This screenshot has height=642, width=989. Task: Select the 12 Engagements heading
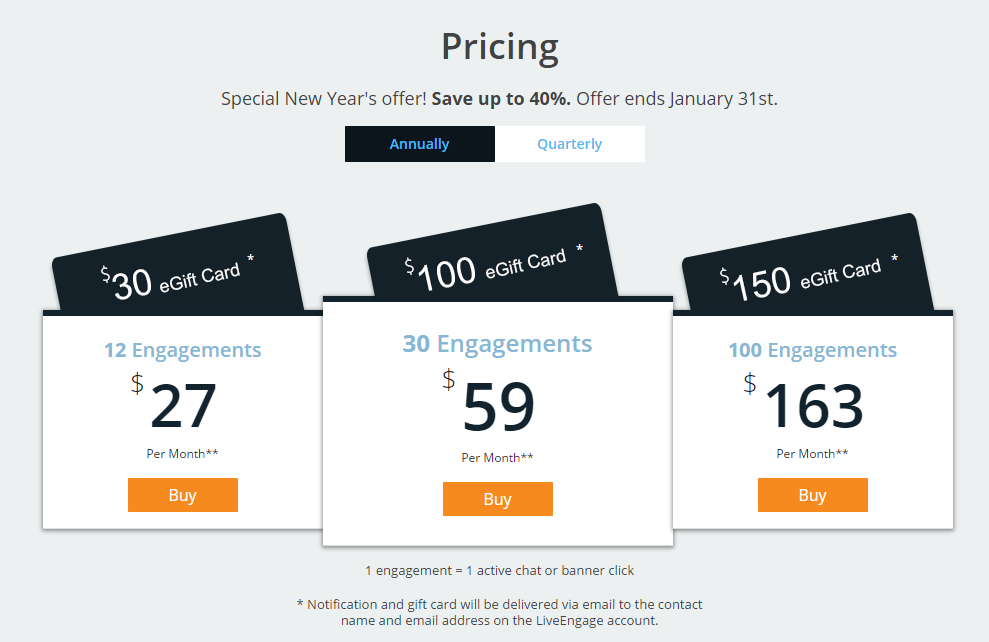click(182, 350)
